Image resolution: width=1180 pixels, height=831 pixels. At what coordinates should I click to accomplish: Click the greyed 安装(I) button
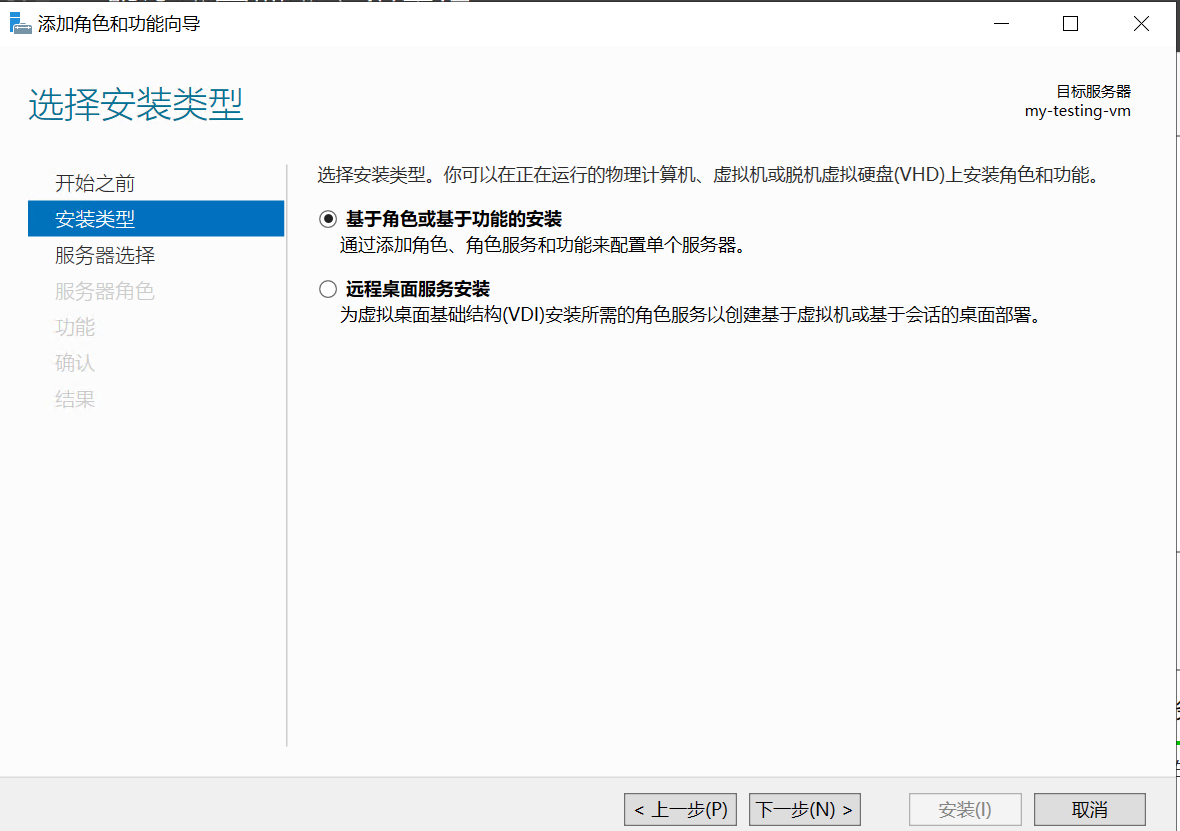click(x=965, y=809)
